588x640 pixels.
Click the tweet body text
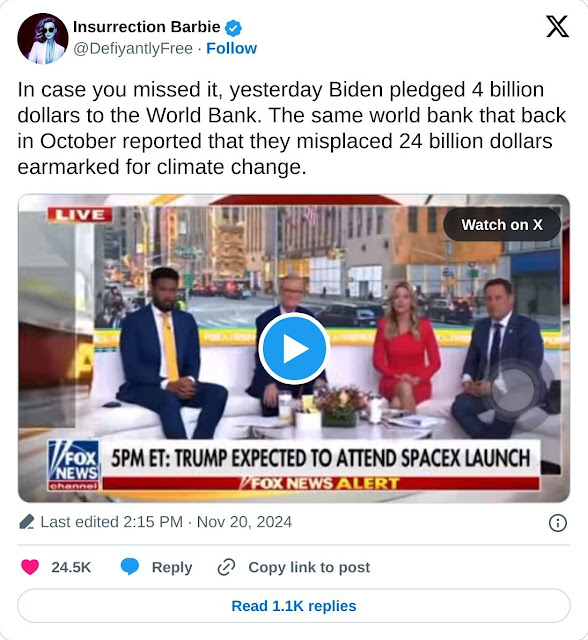(292, 128)
